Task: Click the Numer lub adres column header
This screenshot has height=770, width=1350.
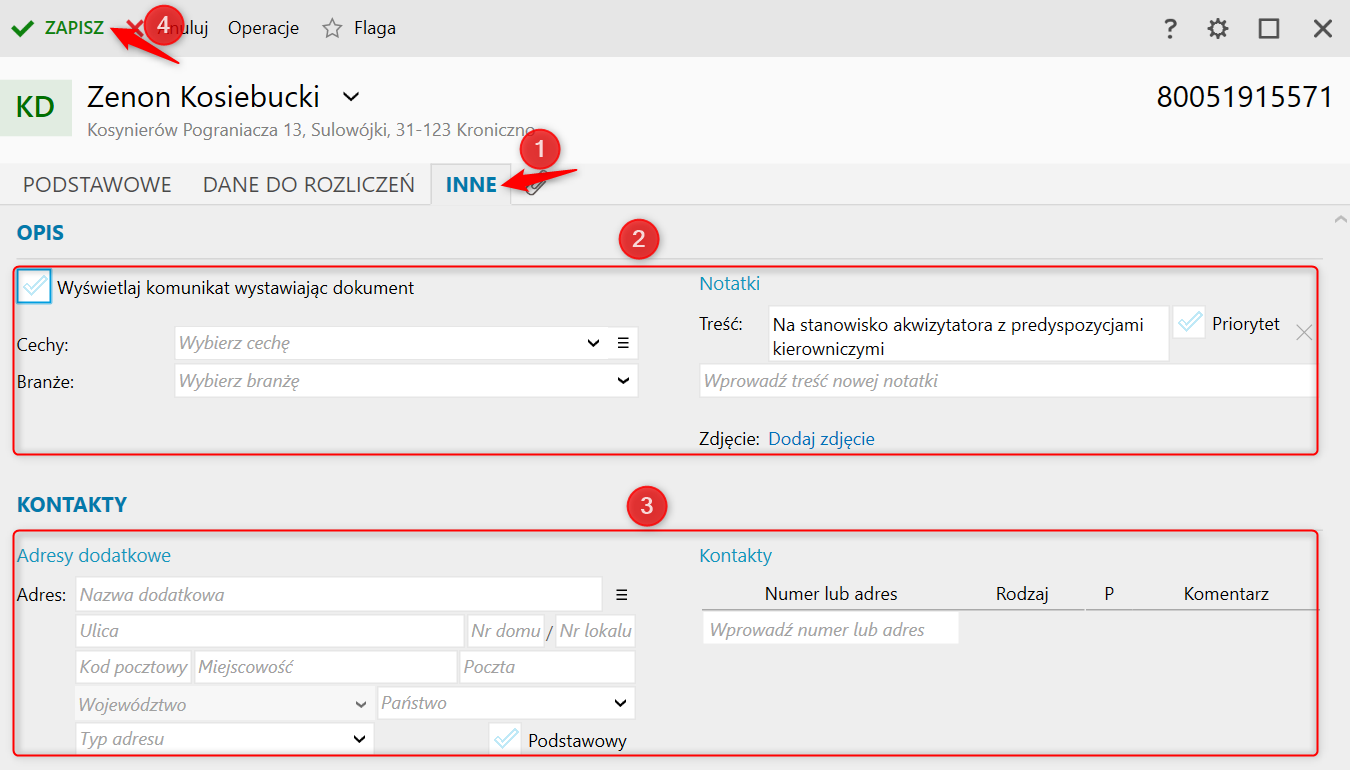Action: [831, 594]
